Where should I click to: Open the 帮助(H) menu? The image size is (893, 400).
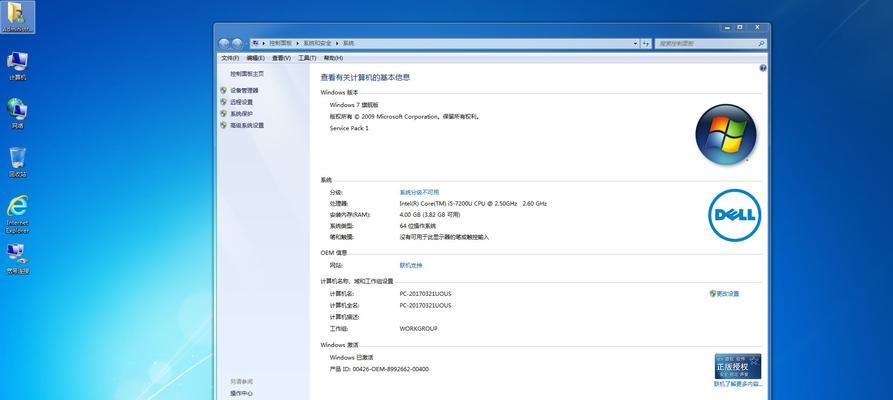click(333, 58)
